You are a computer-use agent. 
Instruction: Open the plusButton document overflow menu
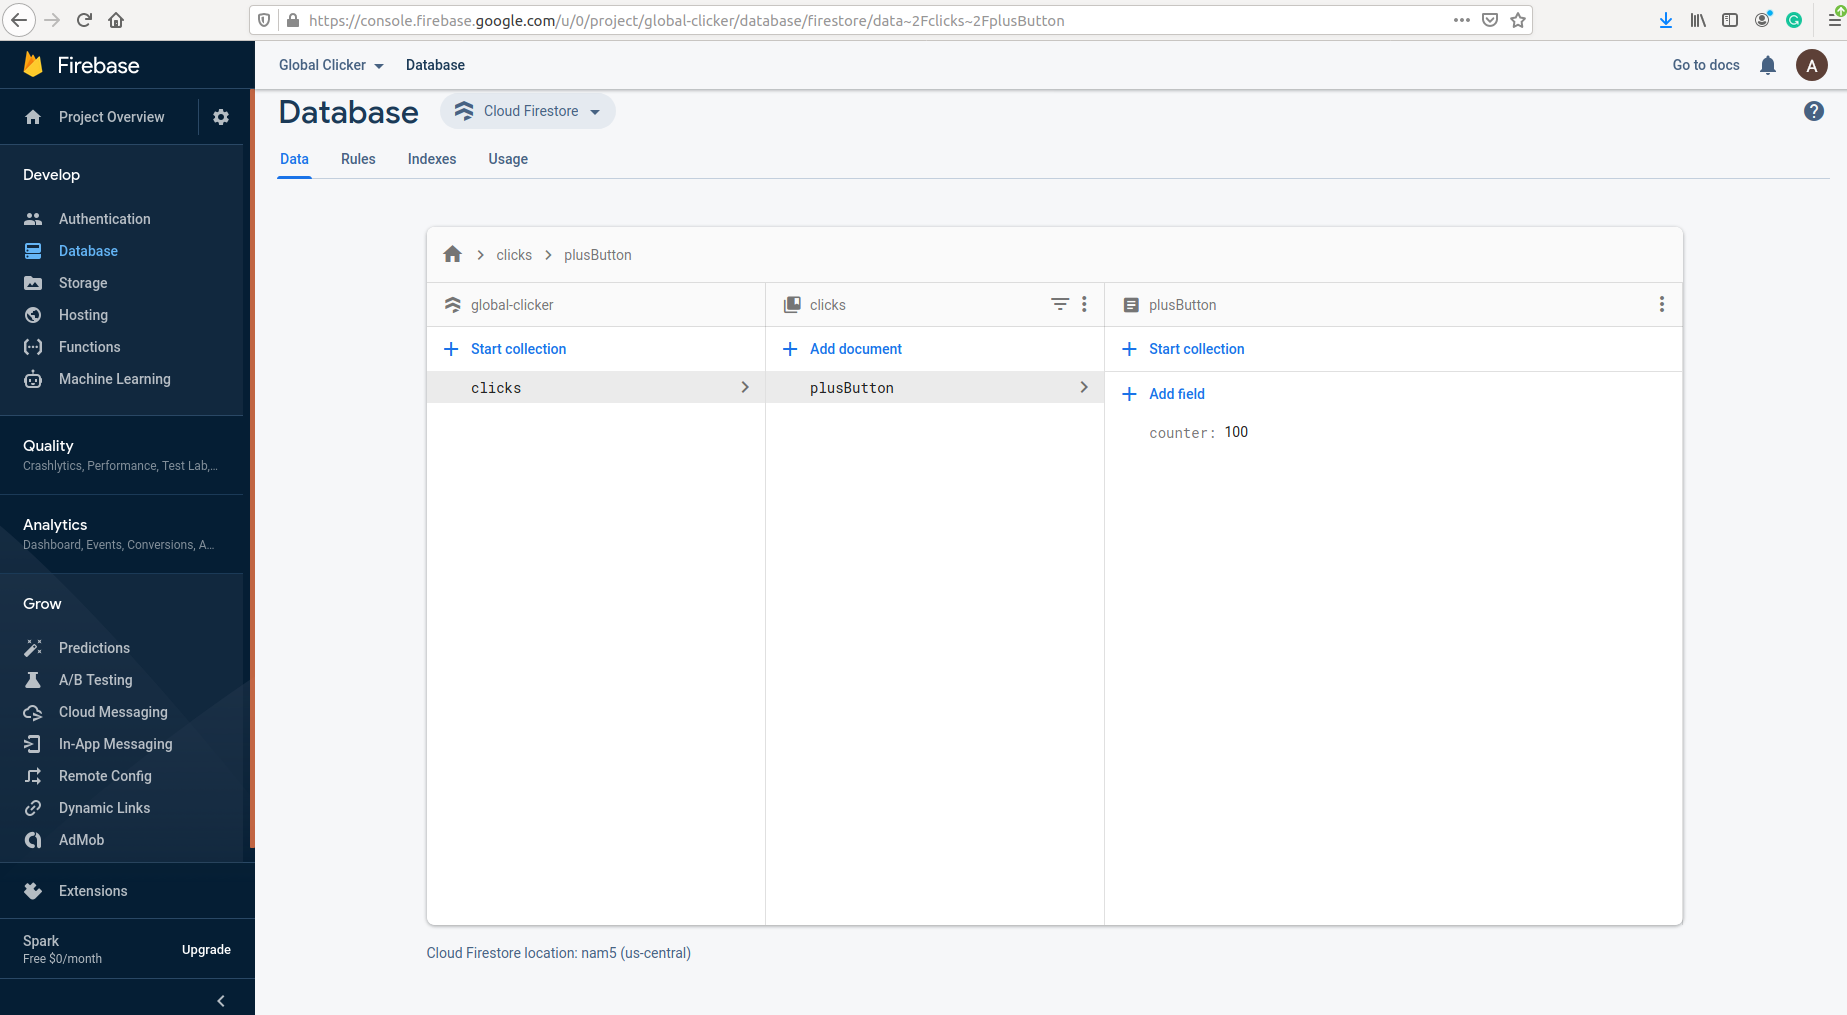[x=1662, y=304]
